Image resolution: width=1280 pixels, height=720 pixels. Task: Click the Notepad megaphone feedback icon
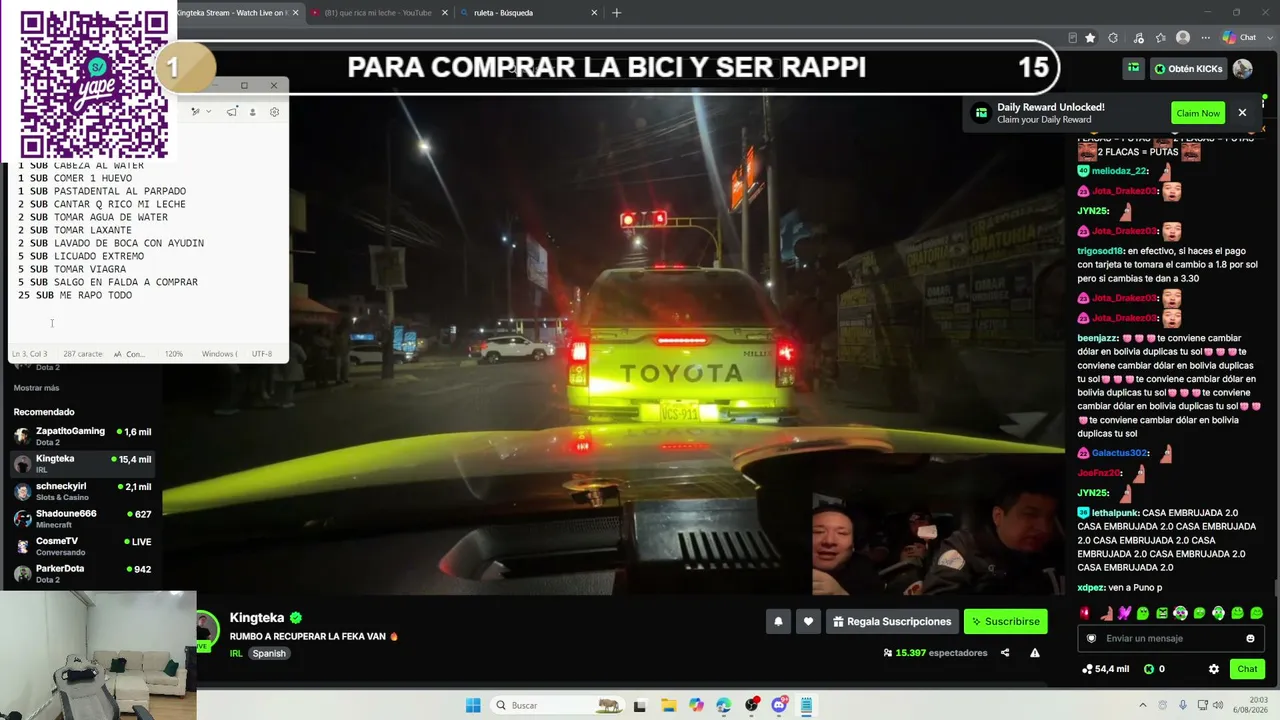231,112
